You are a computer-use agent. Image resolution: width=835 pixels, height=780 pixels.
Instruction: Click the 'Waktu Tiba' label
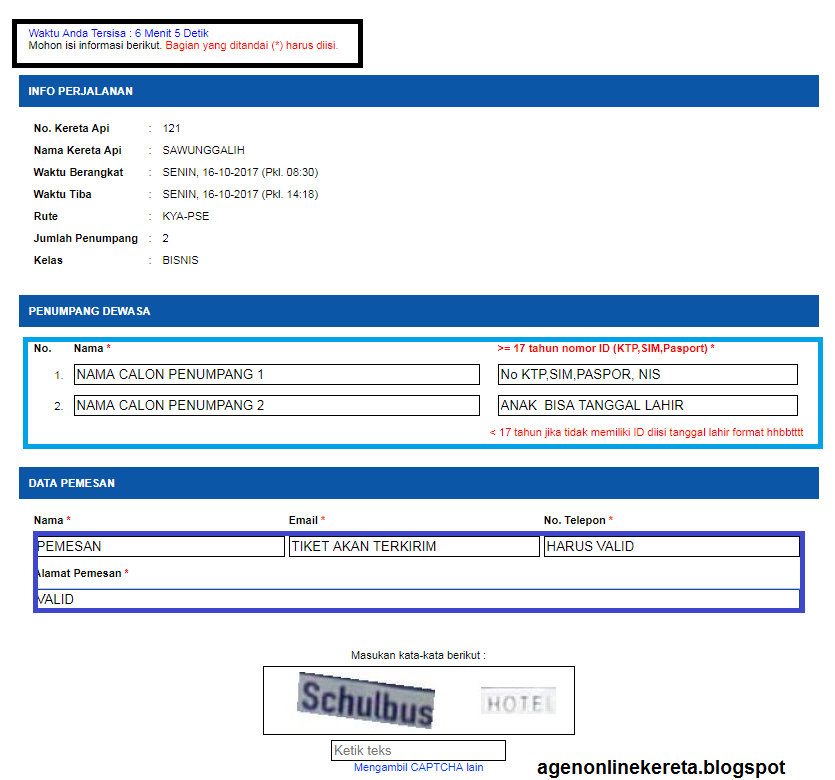(x=62, y=194)
